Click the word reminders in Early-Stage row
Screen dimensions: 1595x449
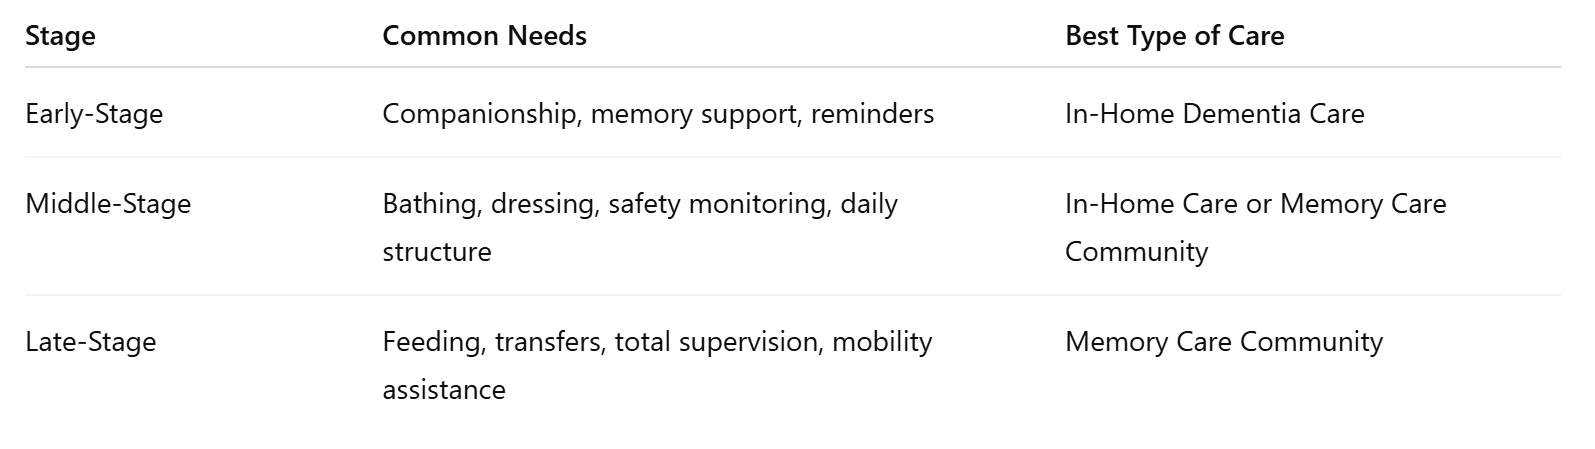[873, 114]
